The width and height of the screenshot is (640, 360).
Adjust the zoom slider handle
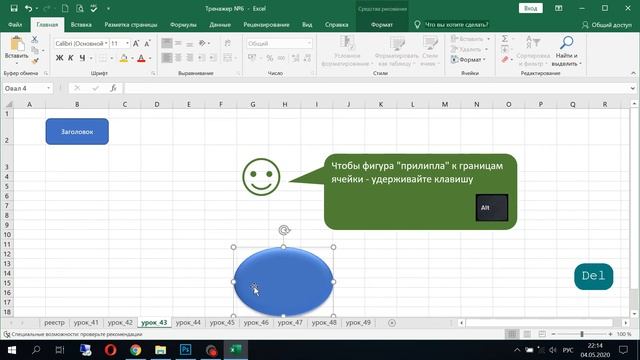pyautogui.click(x=582, y=334)
